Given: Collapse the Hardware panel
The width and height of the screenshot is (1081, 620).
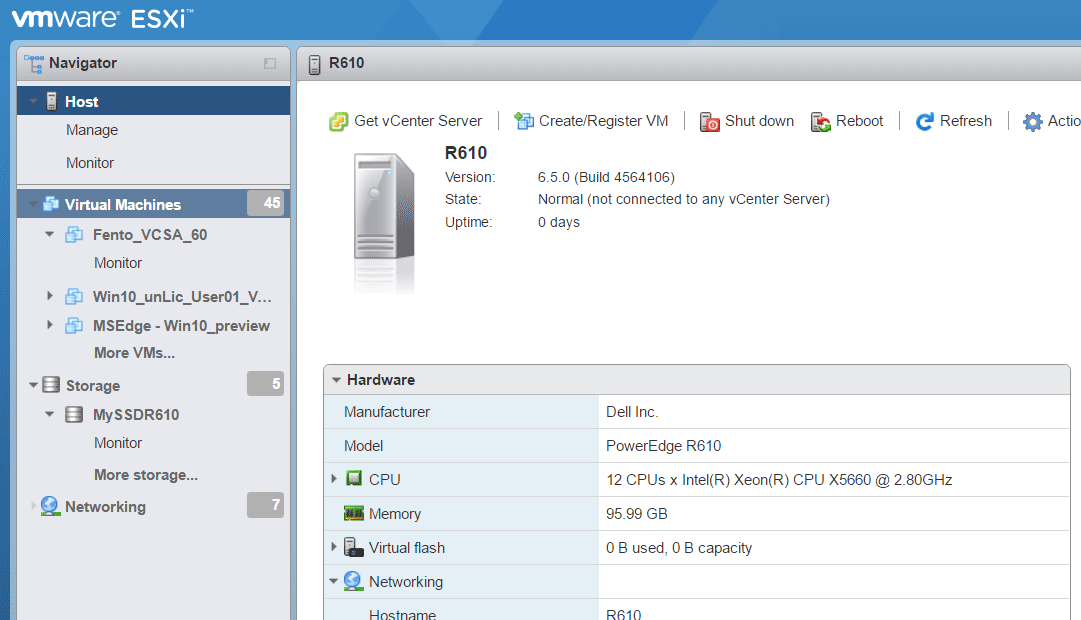Looking at the screenshot, I should [336, 380].
